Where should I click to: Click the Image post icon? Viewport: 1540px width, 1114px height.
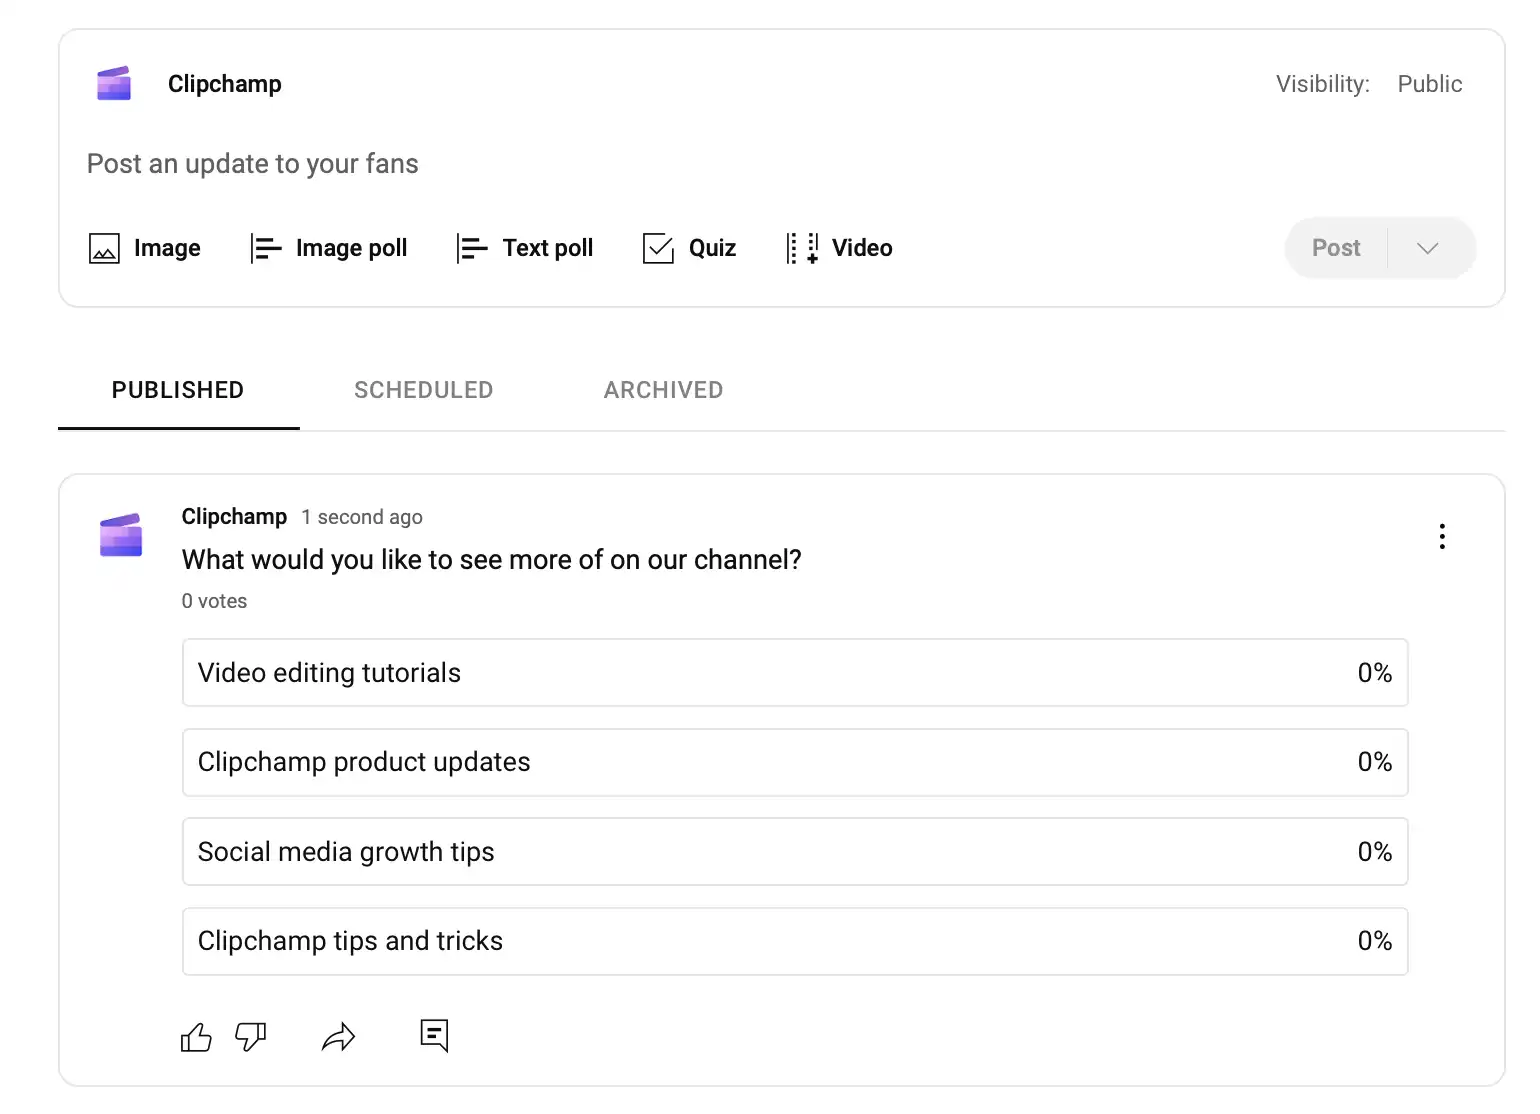[104, 248]
